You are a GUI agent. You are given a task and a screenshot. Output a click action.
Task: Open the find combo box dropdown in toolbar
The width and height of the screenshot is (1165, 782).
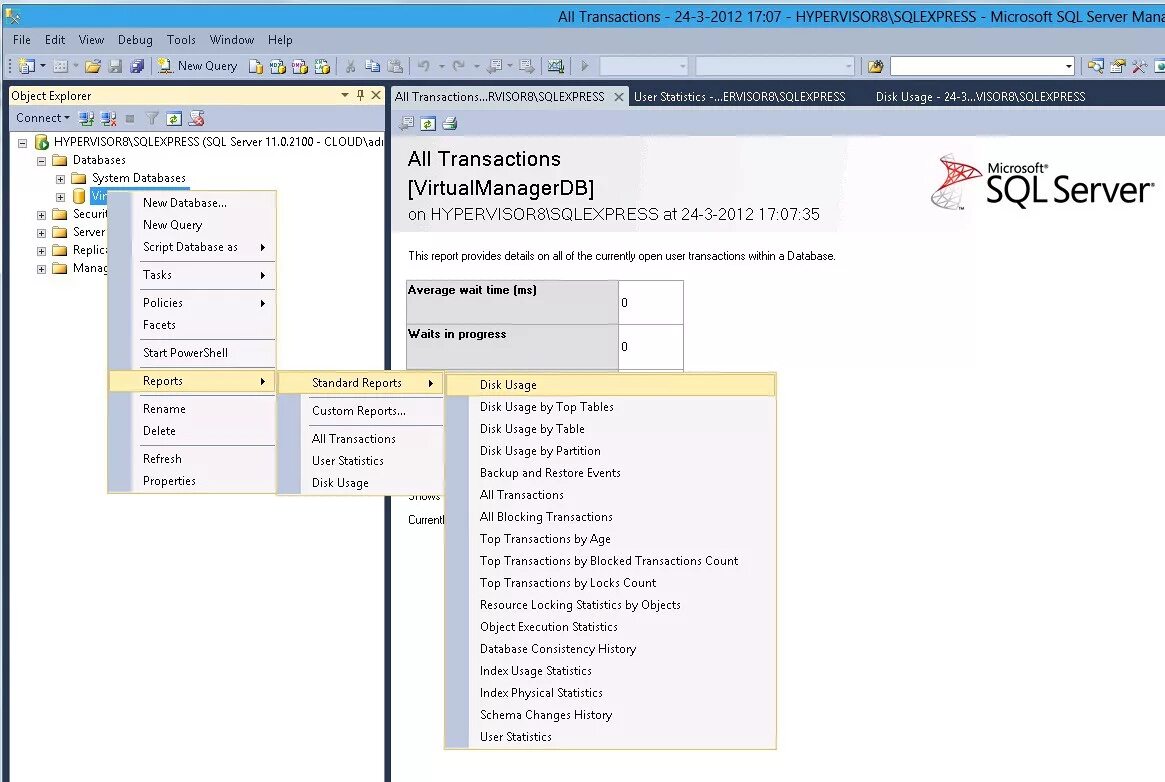[1068, 66]
